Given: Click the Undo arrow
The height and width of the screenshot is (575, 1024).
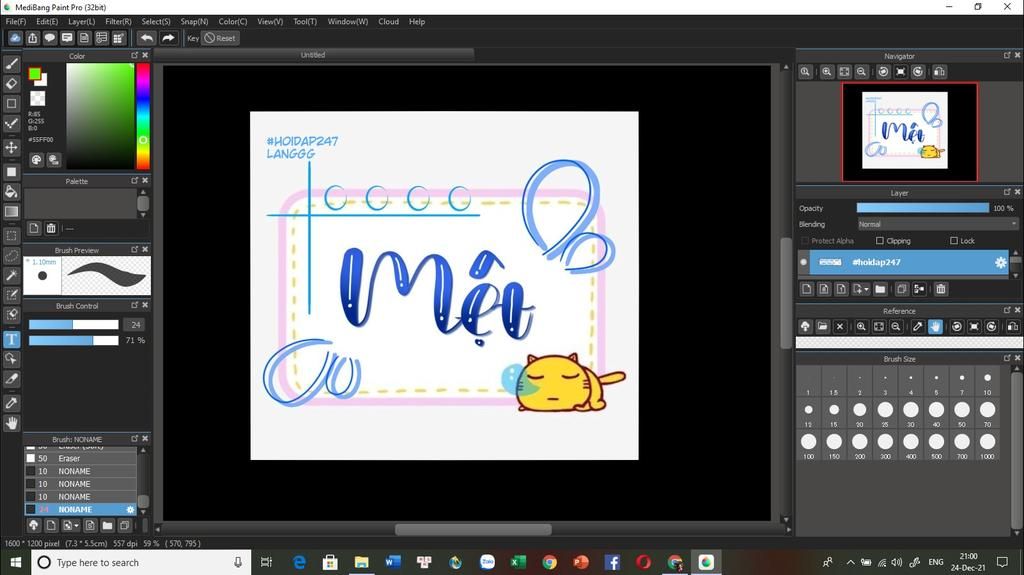Looking at the screenshot, I should pos(147,38).
